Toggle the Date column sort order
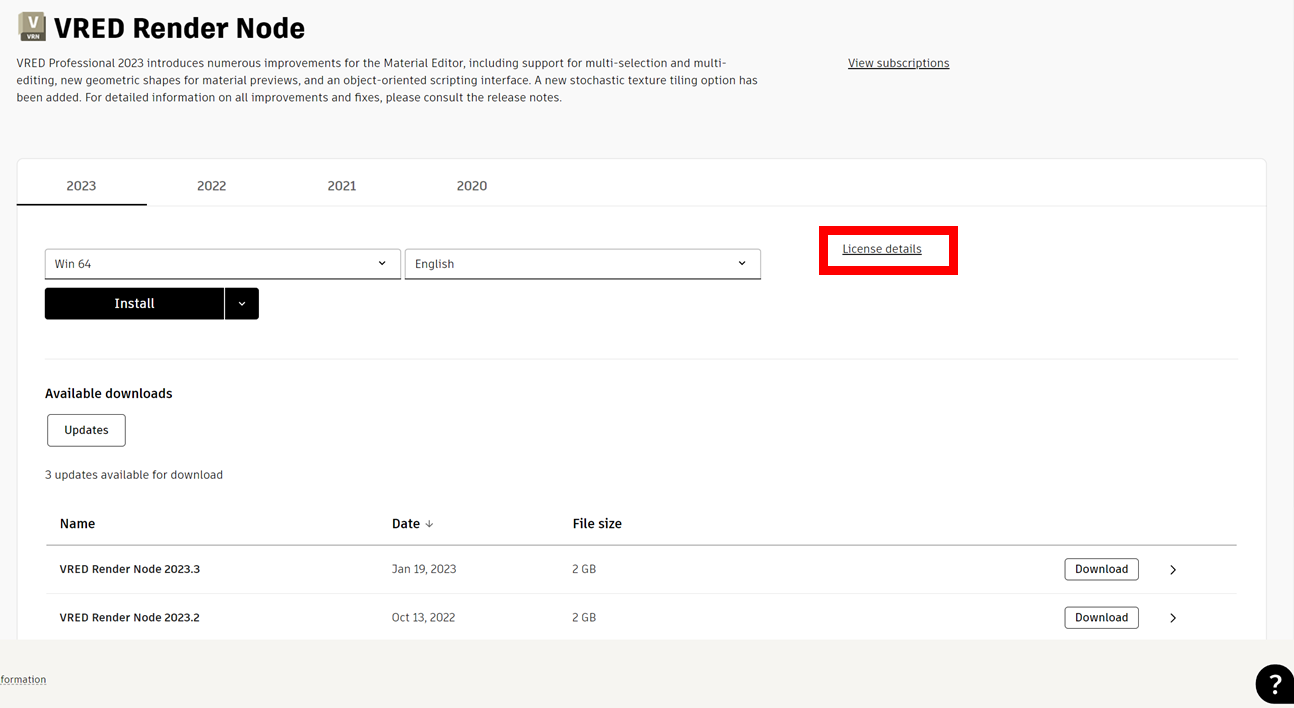Image resolution: width=1294 pixels, height=708 pixels. tap(412, 523)
